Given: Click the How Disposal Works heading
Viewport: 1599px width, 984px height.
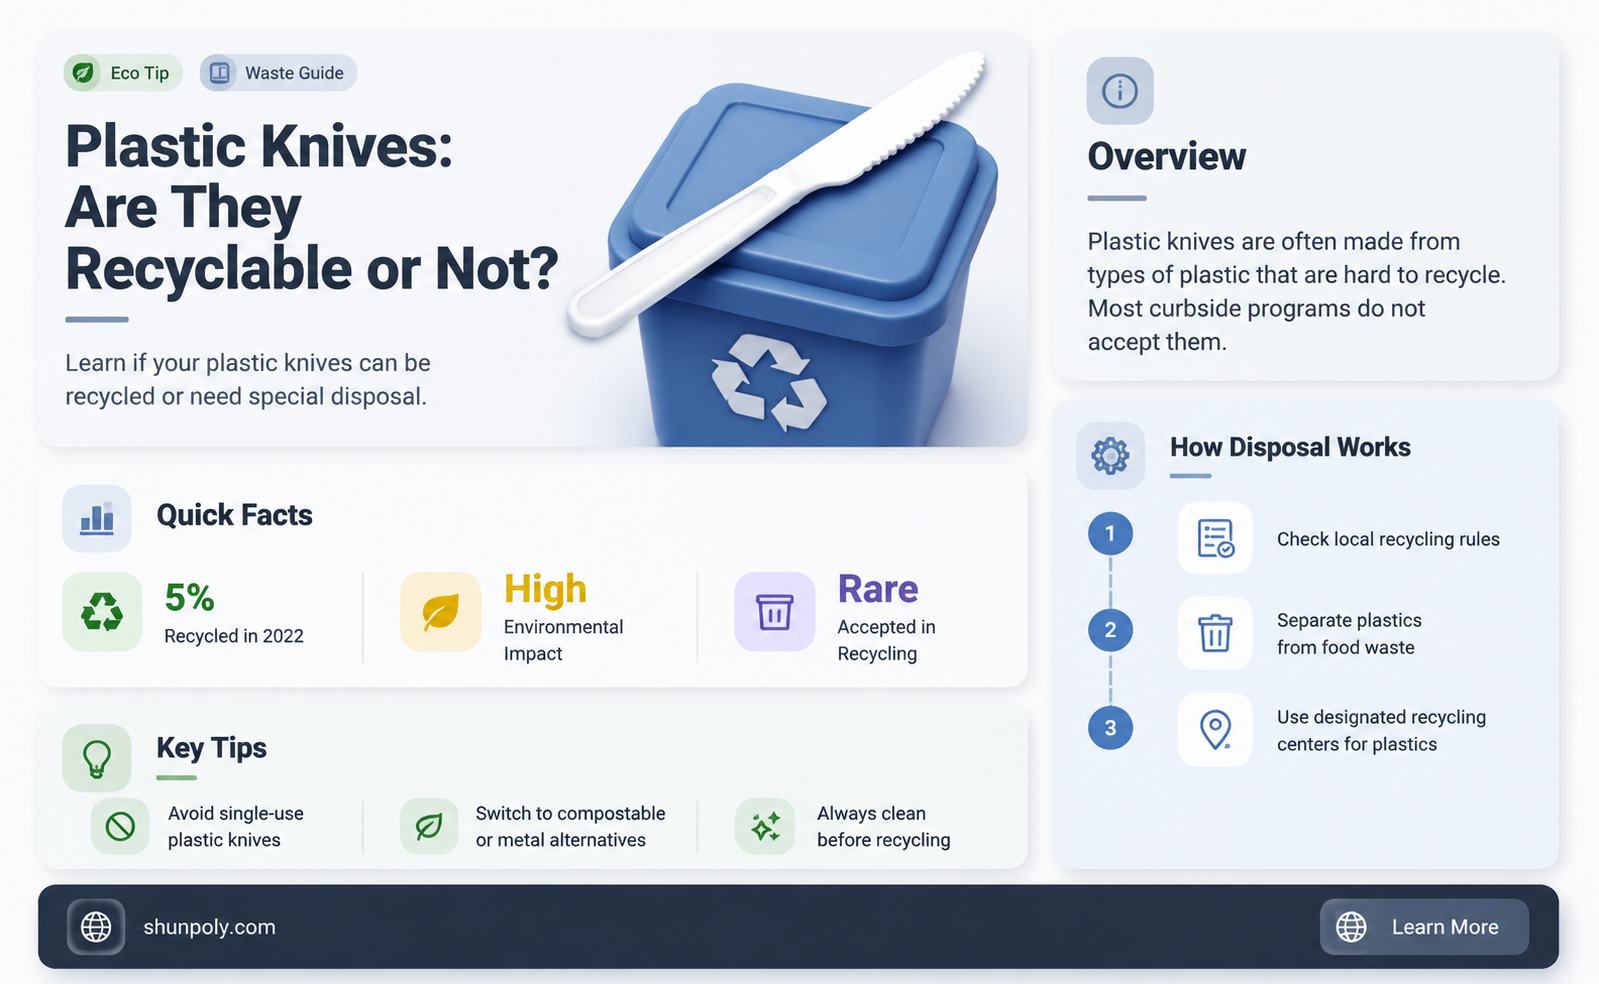Looking at the screenshot, I should click(1290, 447).
